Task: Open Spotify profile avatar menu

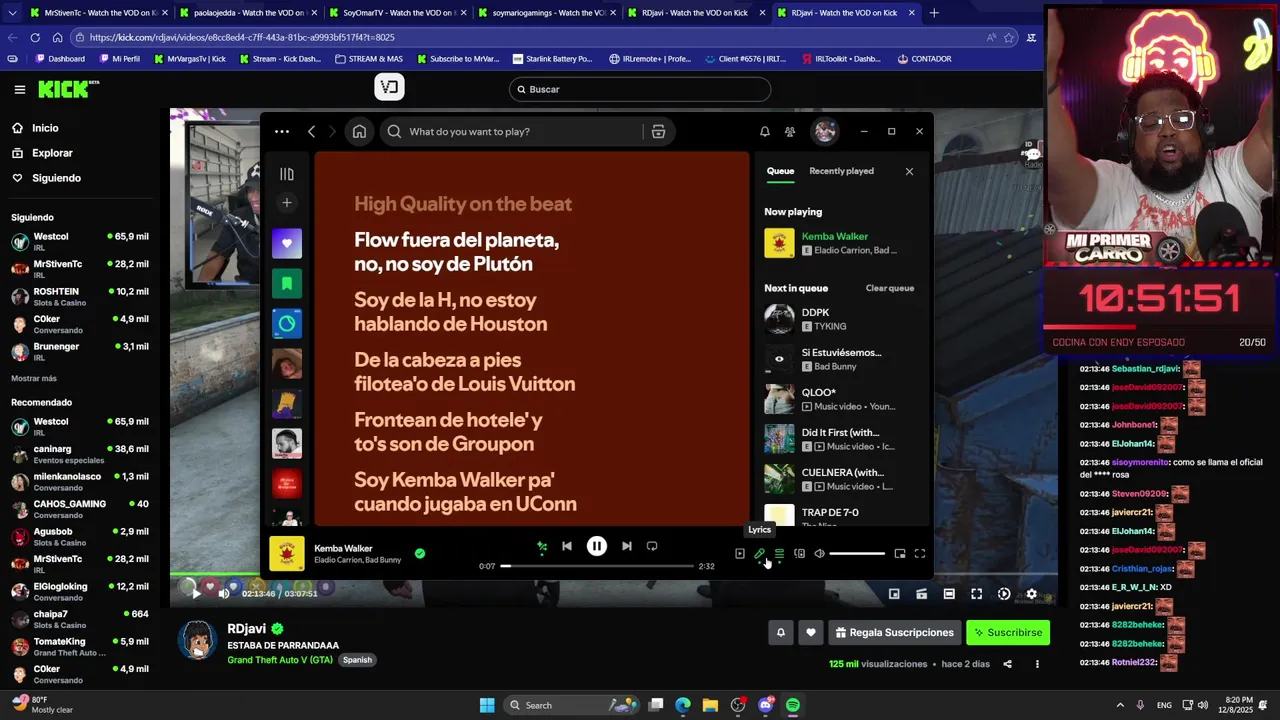Action: point(825,131)
